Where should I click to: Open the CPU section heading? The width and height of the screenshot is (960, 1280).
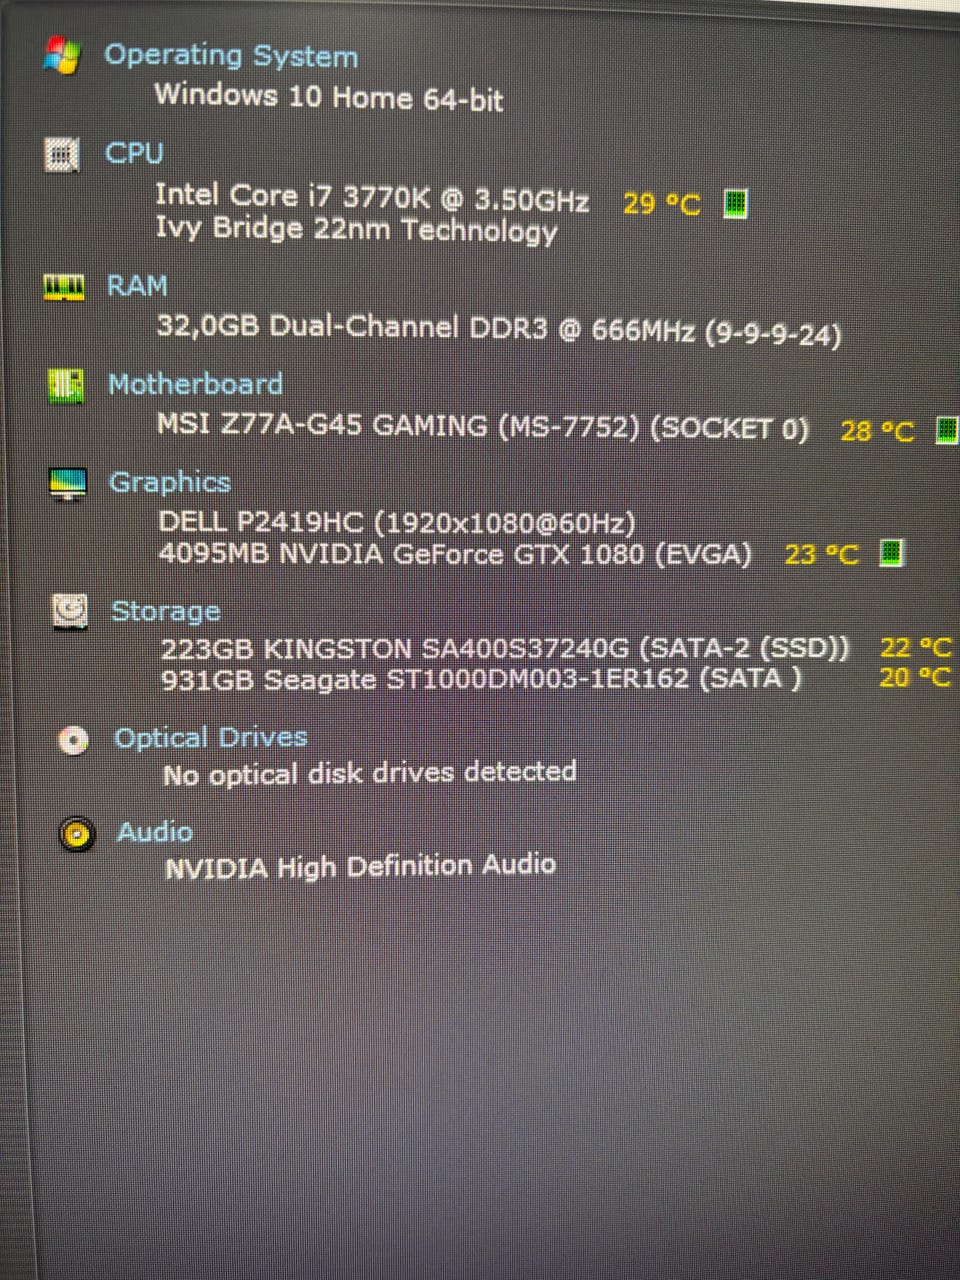[x=134, y=153]
